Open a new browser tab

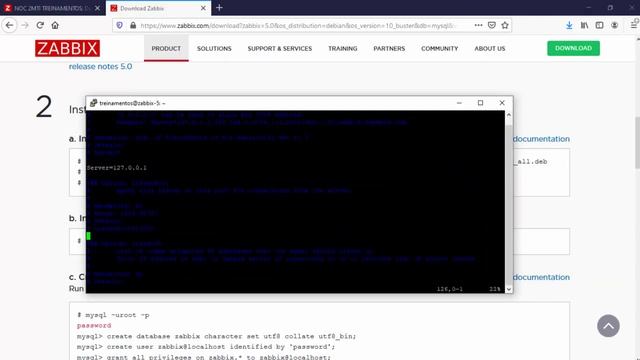219,8
